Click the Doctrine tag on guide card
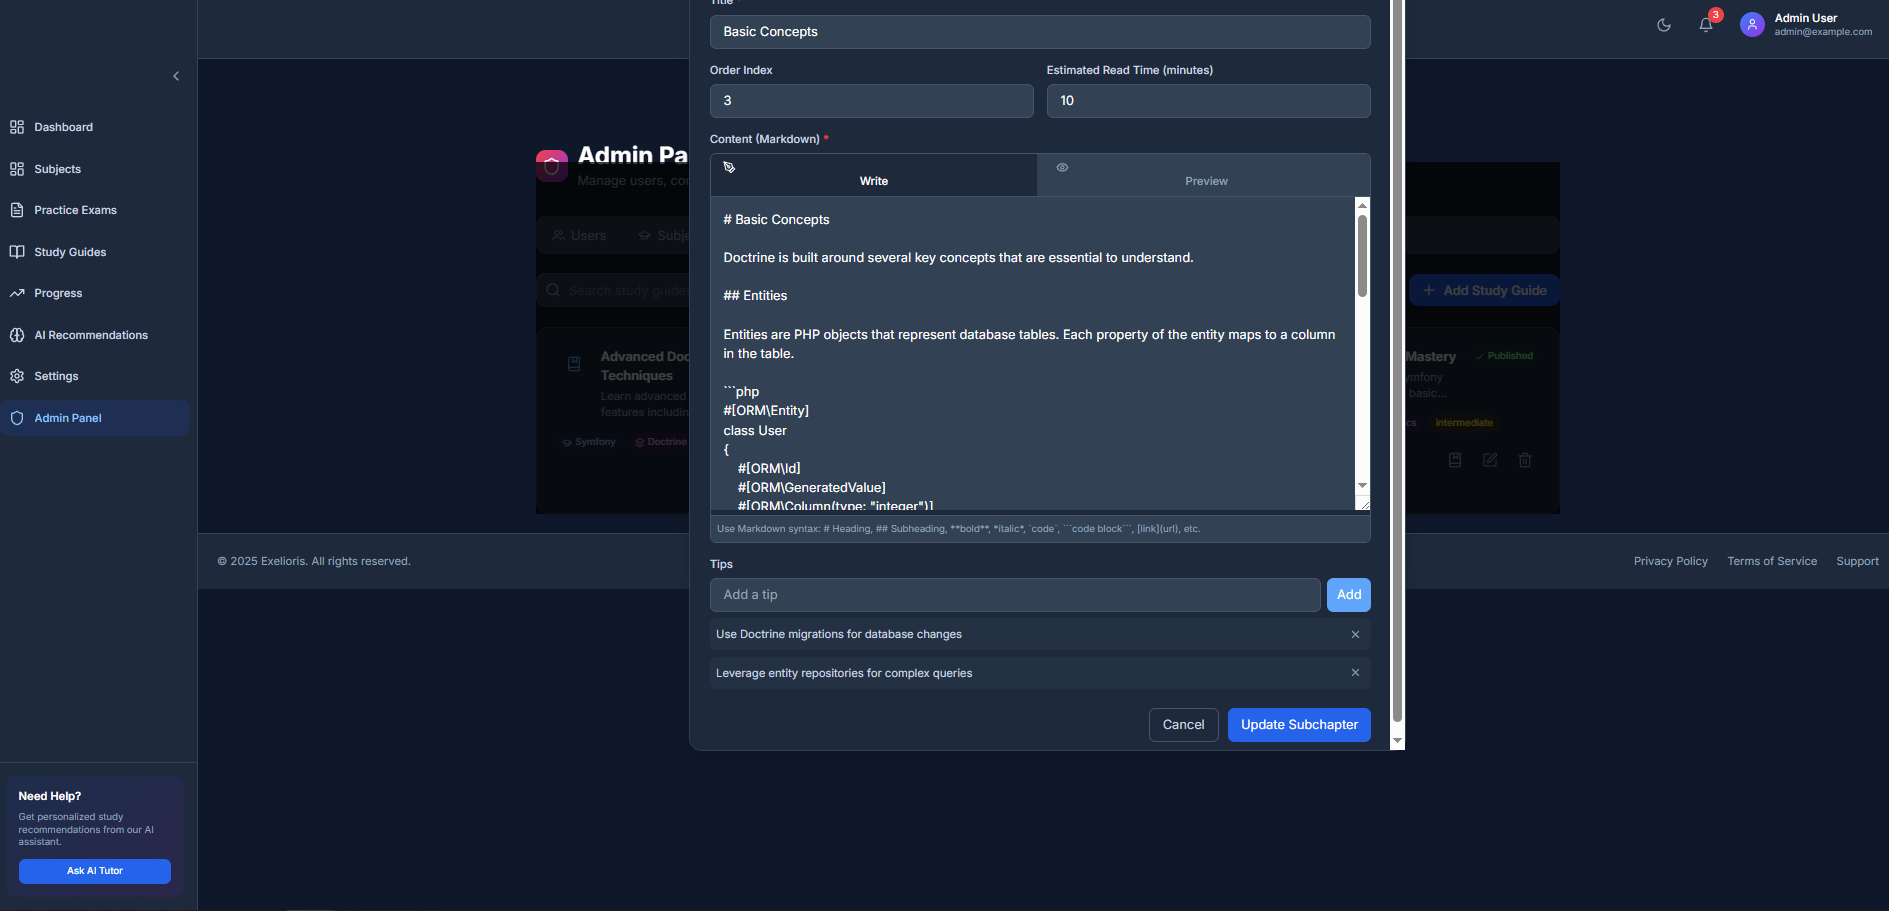This screenshot has height=911, width=1889. [x=661, y=442]
